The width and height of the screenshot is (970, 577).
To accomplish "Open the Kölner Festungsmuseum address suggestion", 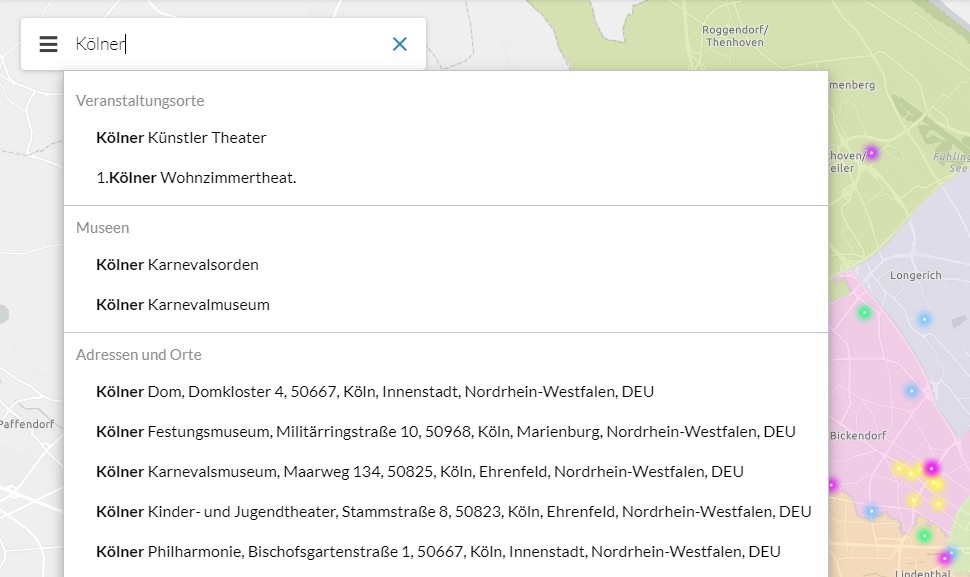I will point(445,431).
